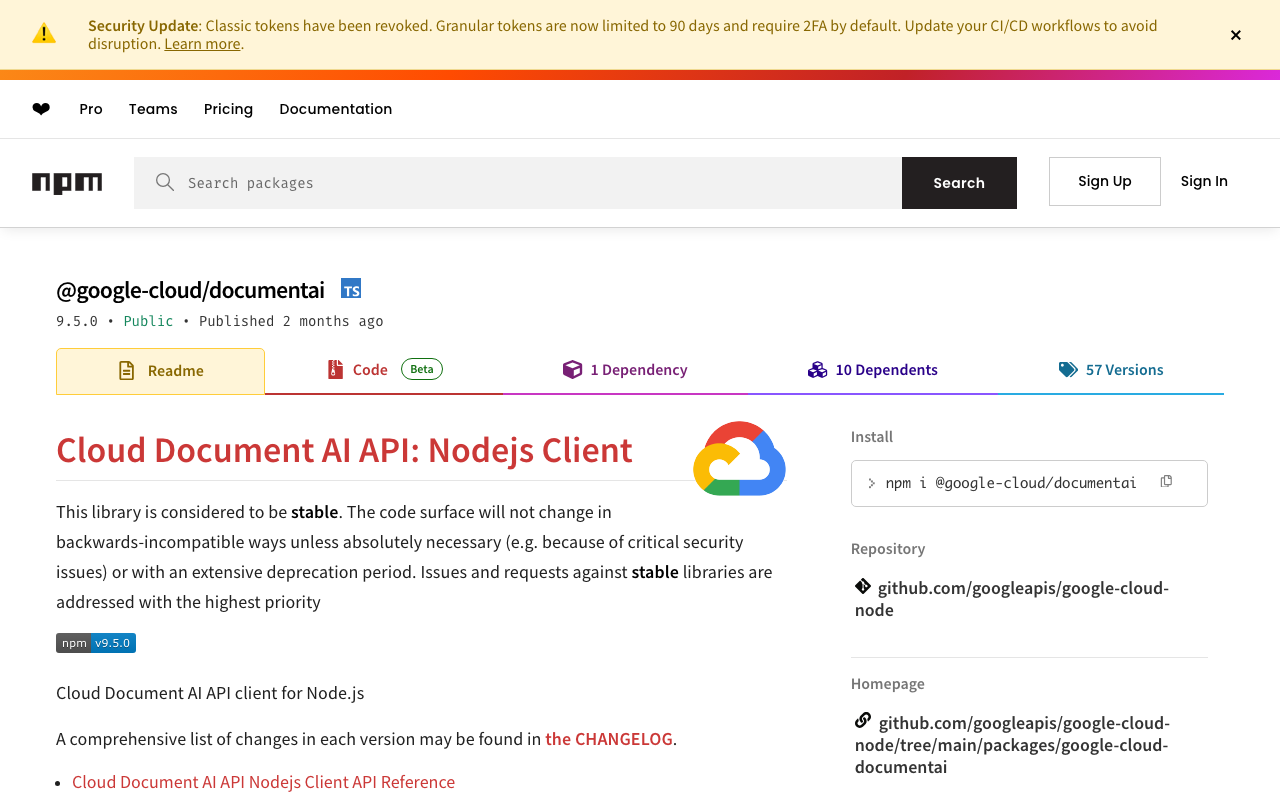Click the homepage chain link icon
The height and width of the screenshot is (800, 1280).
click(x=863, y=720)
